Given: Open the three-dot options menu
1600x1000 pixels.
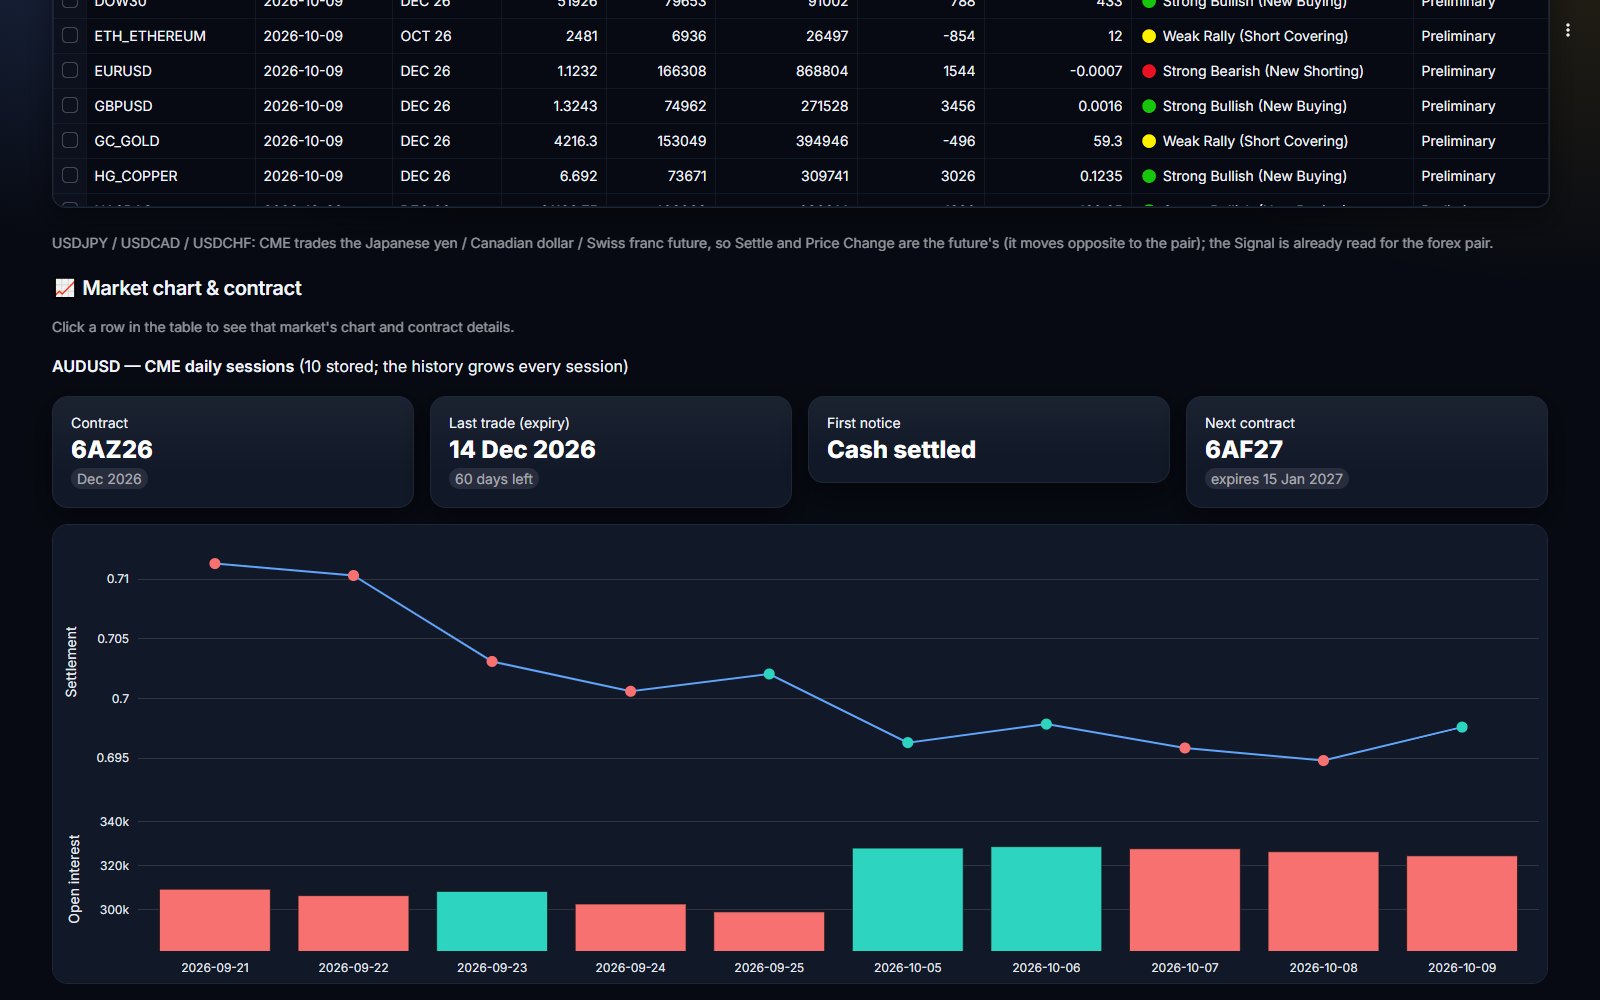Looking at the screenshot, I should 1567,31.
